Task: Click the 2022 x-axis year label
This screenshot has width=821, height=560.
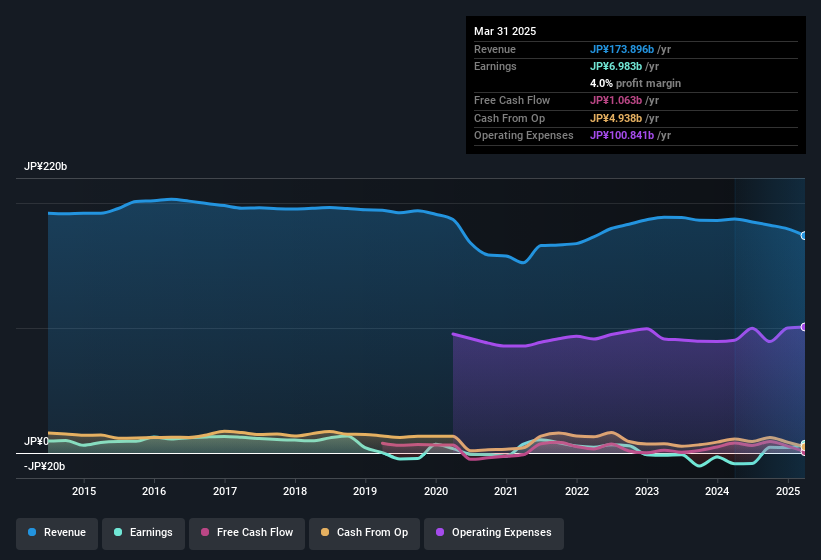Action: [576, 491]
